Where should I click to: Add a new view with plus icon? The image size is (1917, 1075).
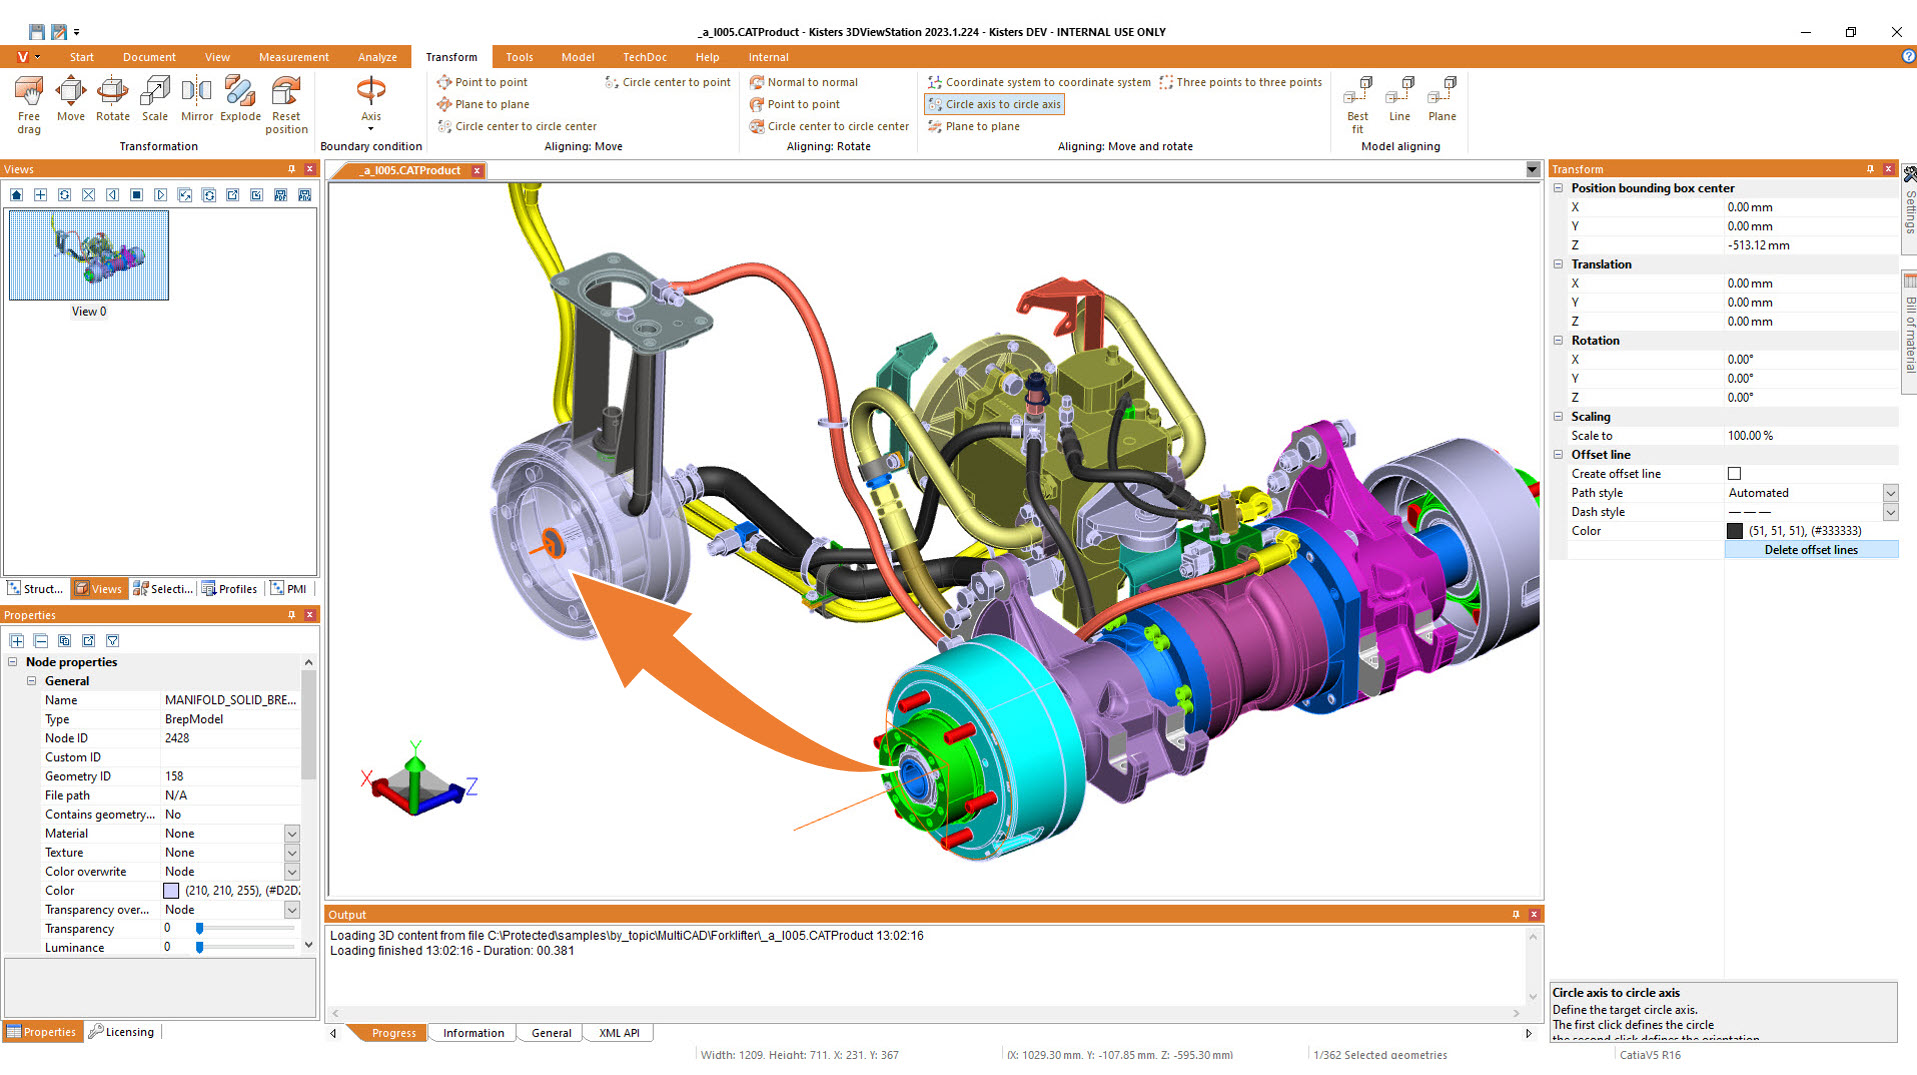[40, 195]
